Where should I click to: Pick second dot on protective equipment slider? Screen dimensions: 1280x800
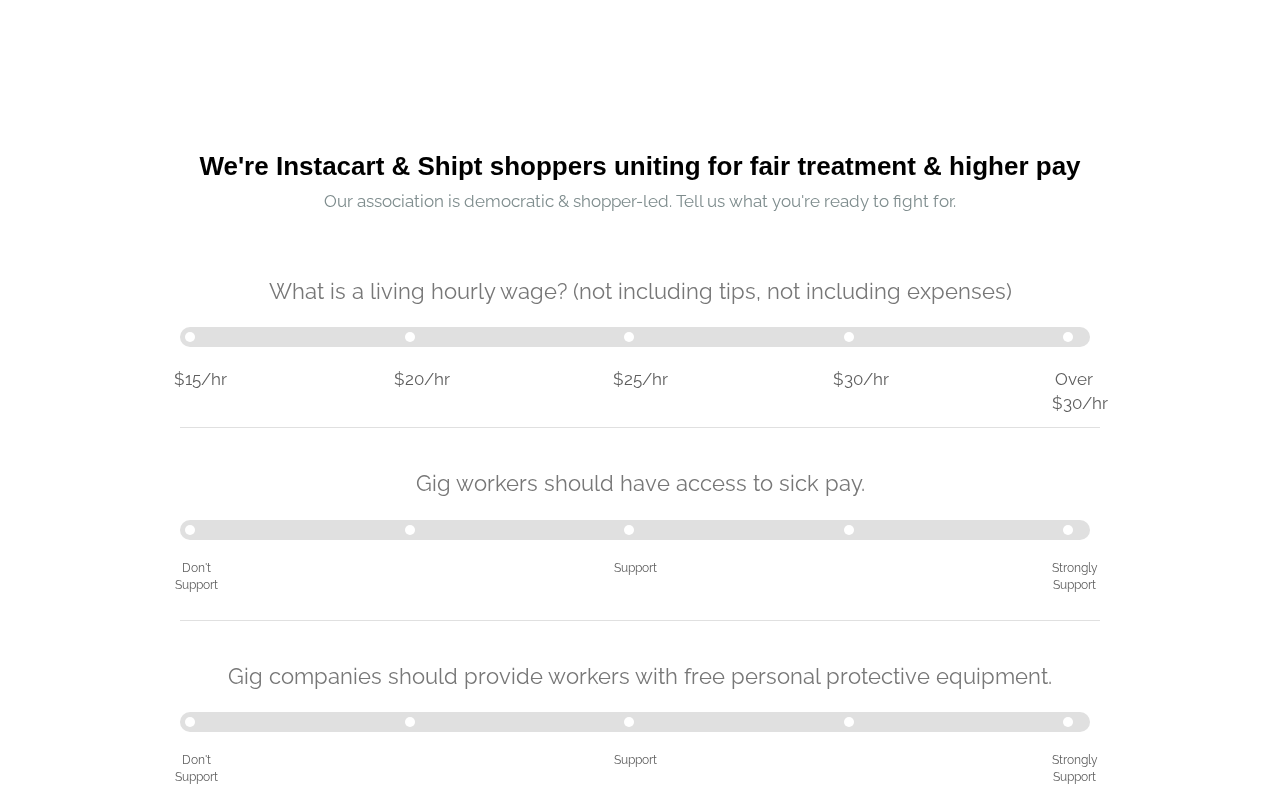(x=410, y=722)
